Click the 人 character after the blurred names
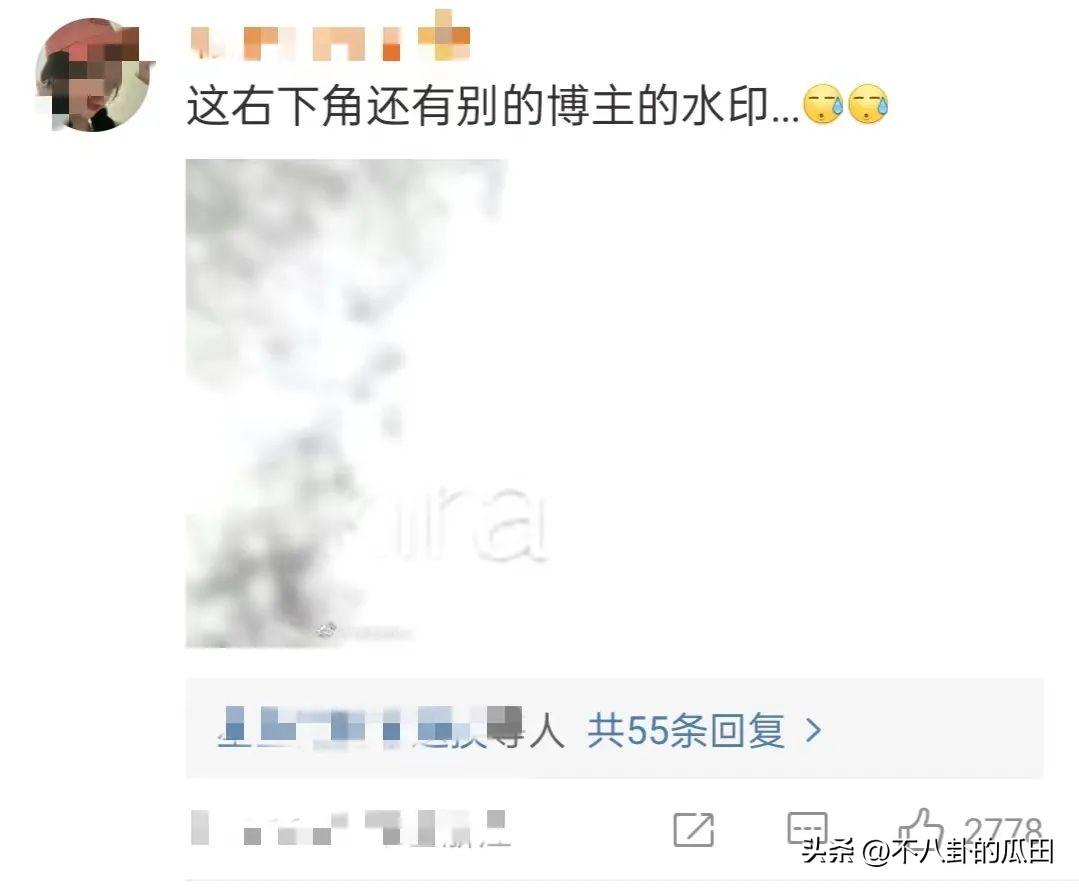Screen dimensions: 1079x889 click(546, 730)
